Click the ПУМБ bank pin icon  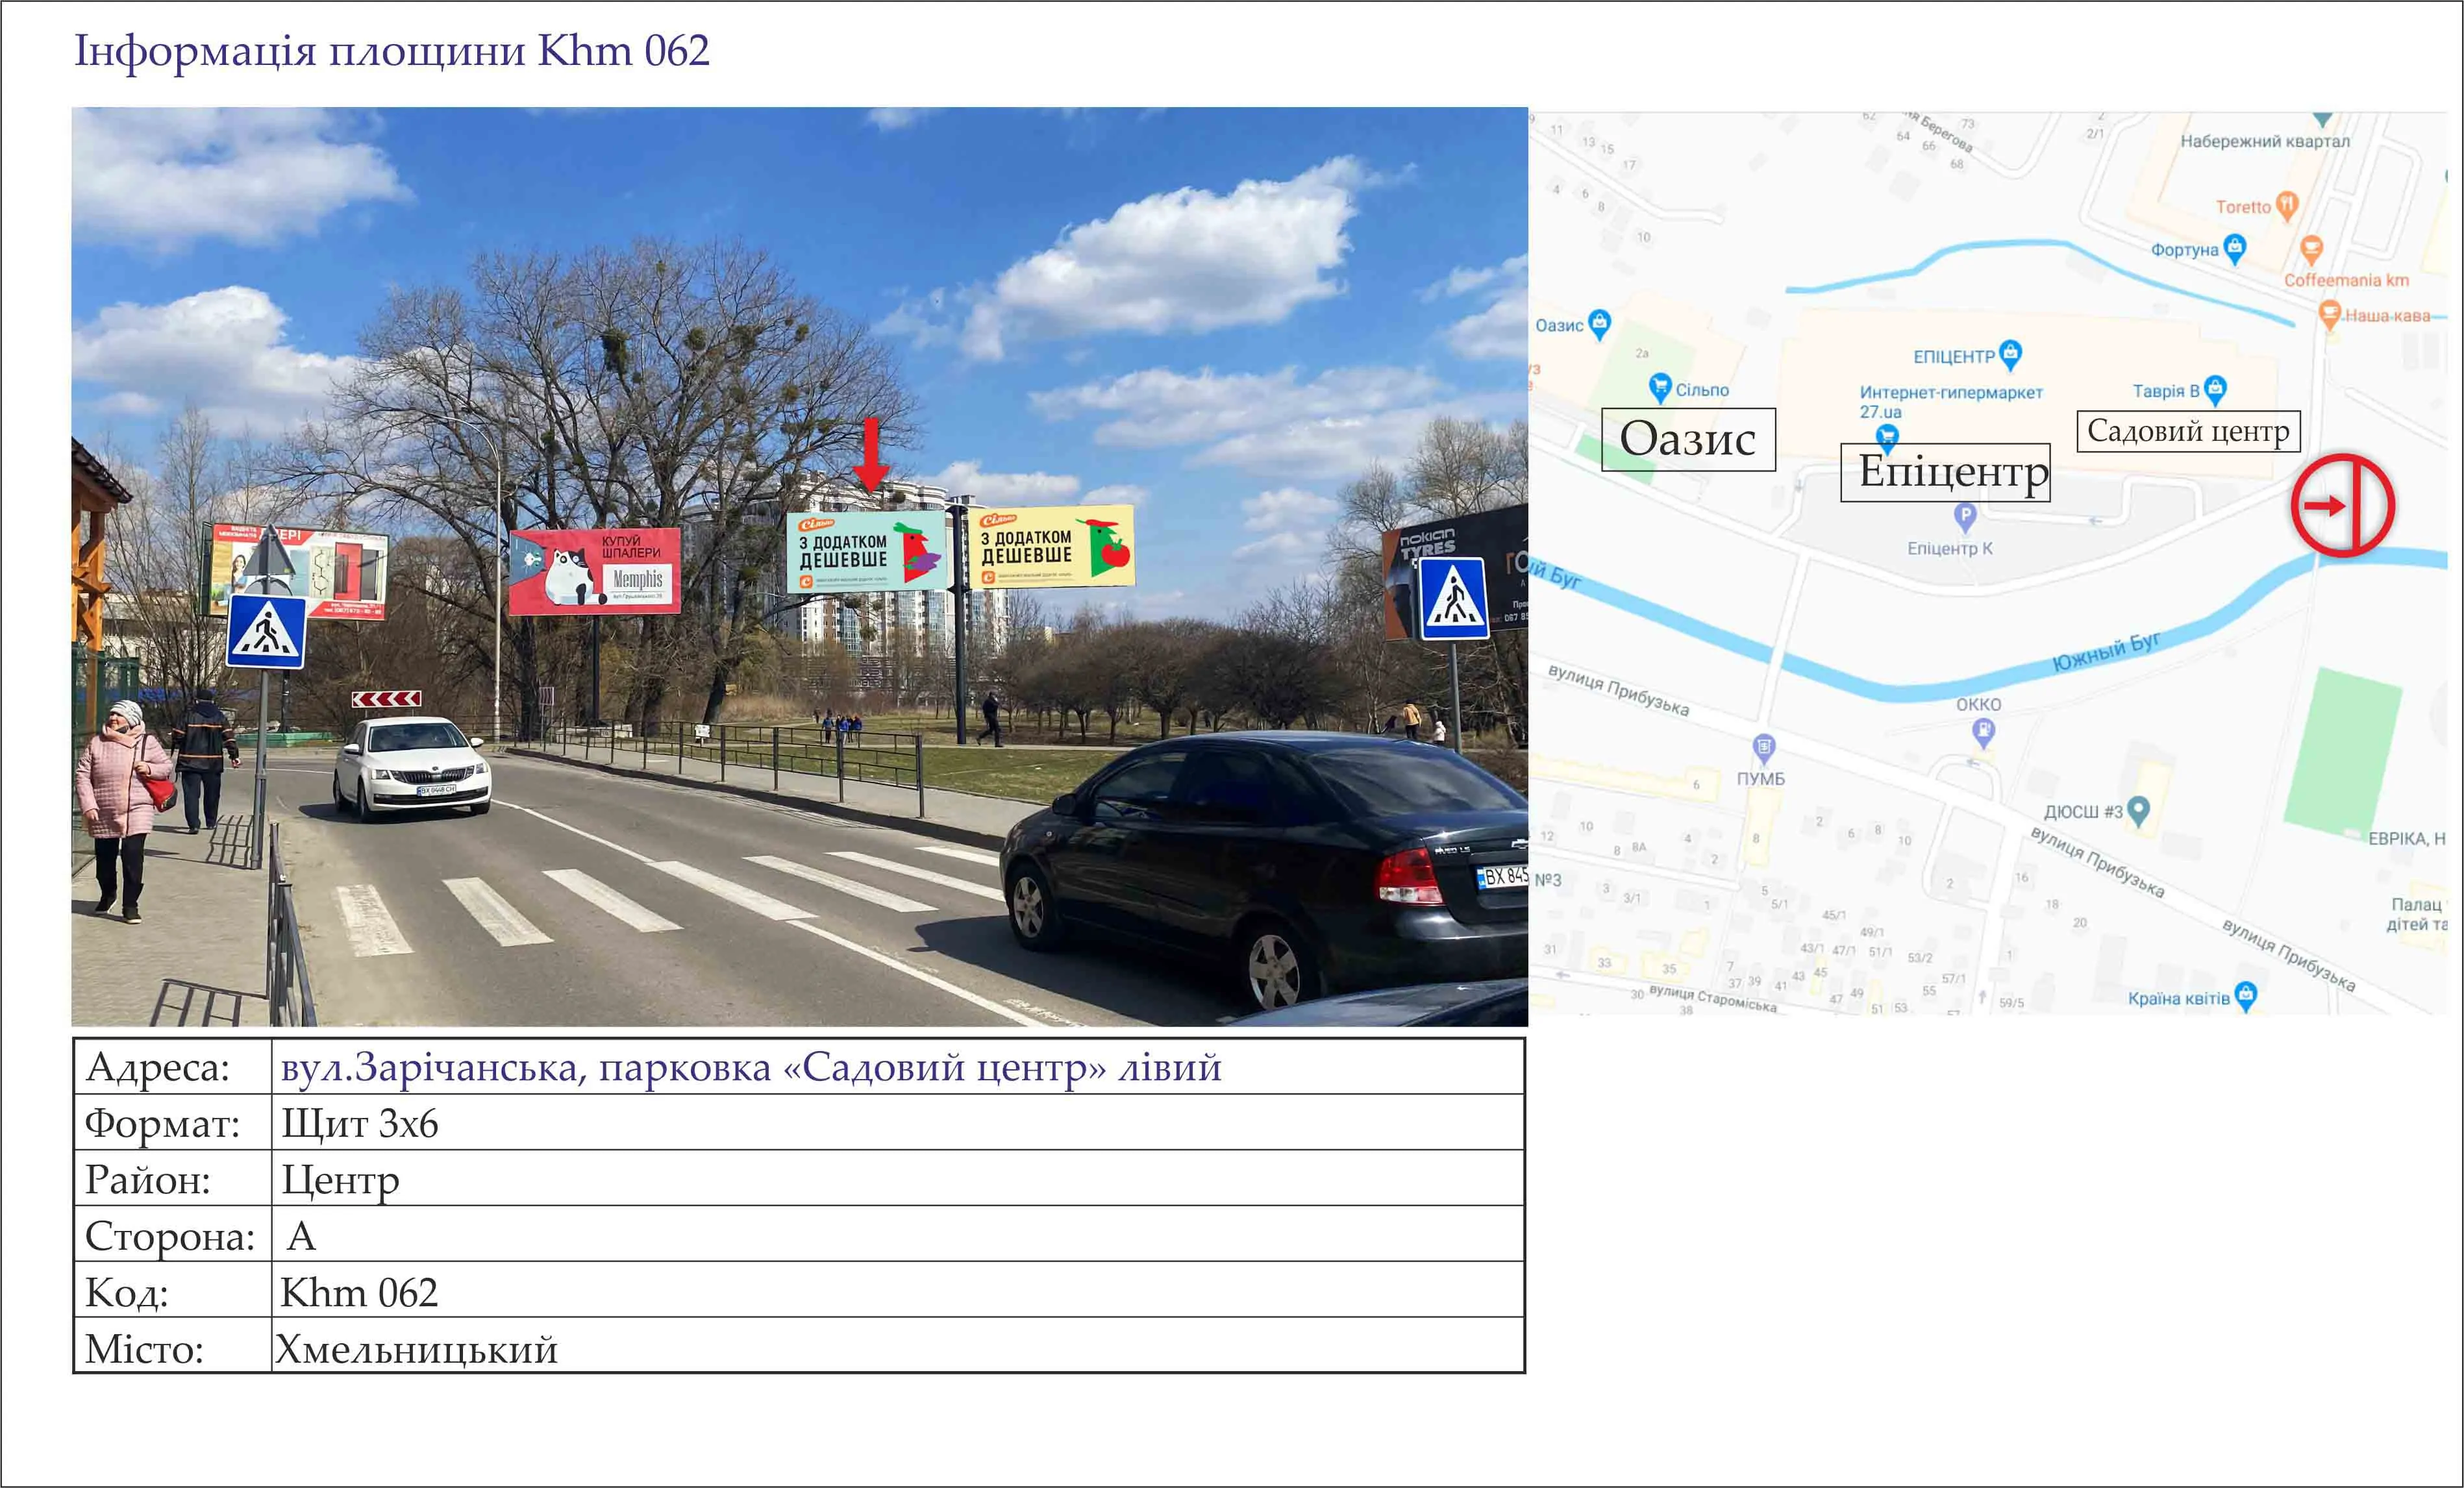tap(1764, 747)
